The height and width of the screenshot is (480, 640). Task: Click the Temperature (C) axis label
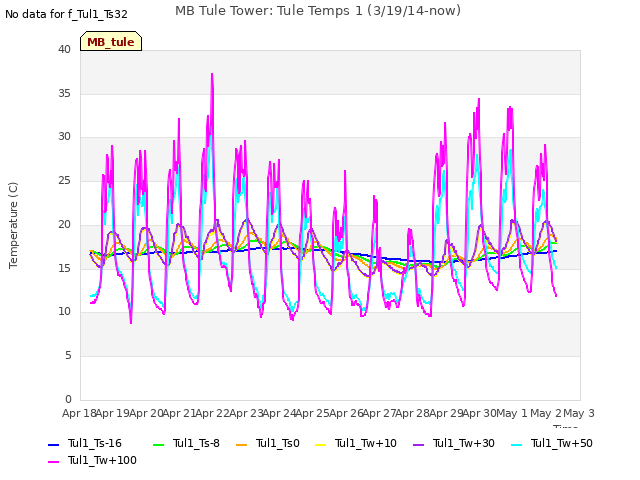coord(13,225)
